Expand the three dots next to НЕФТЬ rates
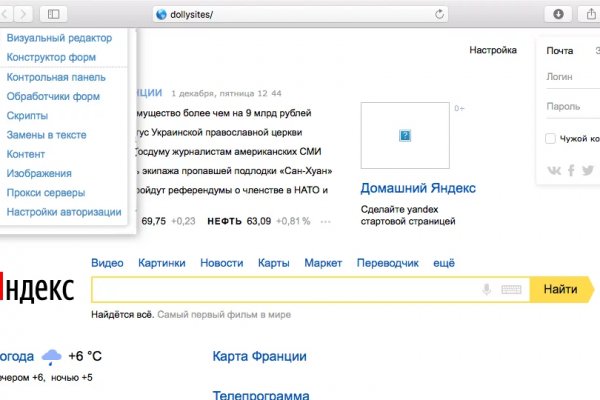Image resolution: width=600 pixels, height=400 pixels. coord(321,221)
